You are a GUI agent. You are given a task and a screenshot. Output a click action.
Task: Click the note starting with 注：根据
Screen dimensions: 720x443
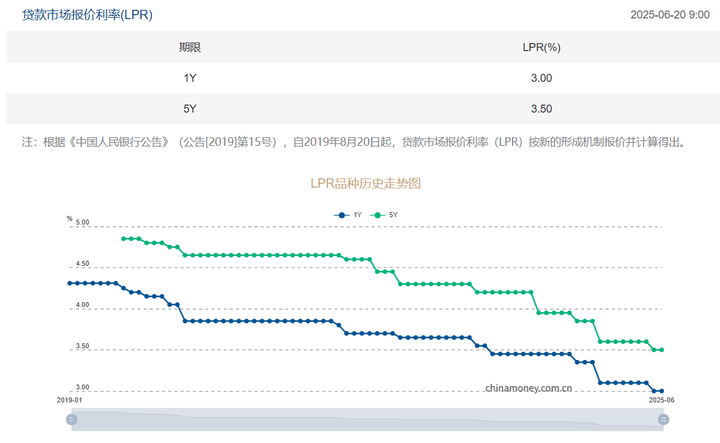click(x=354, y=142)
